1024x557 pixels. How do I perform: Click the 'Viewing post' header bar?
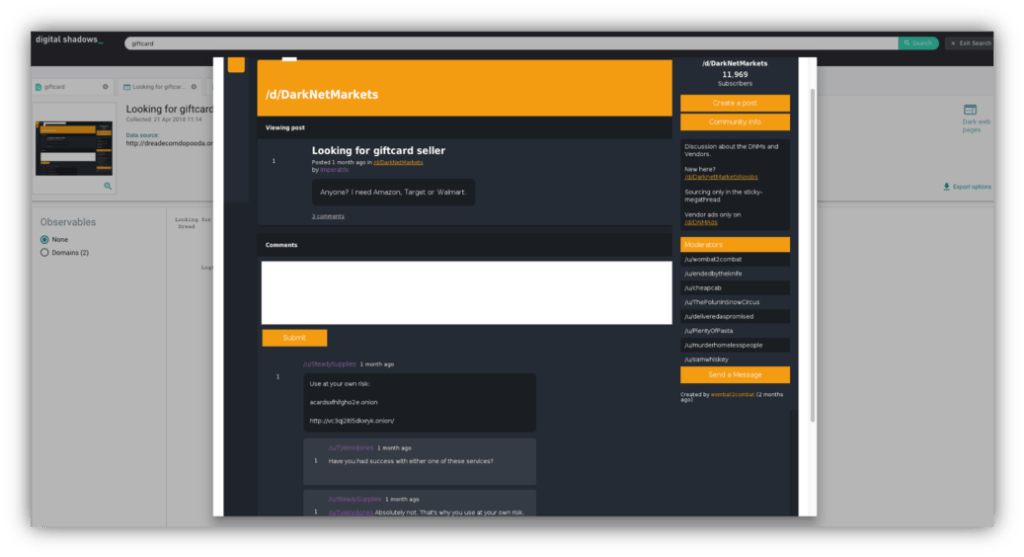click(x=464, y=128)
